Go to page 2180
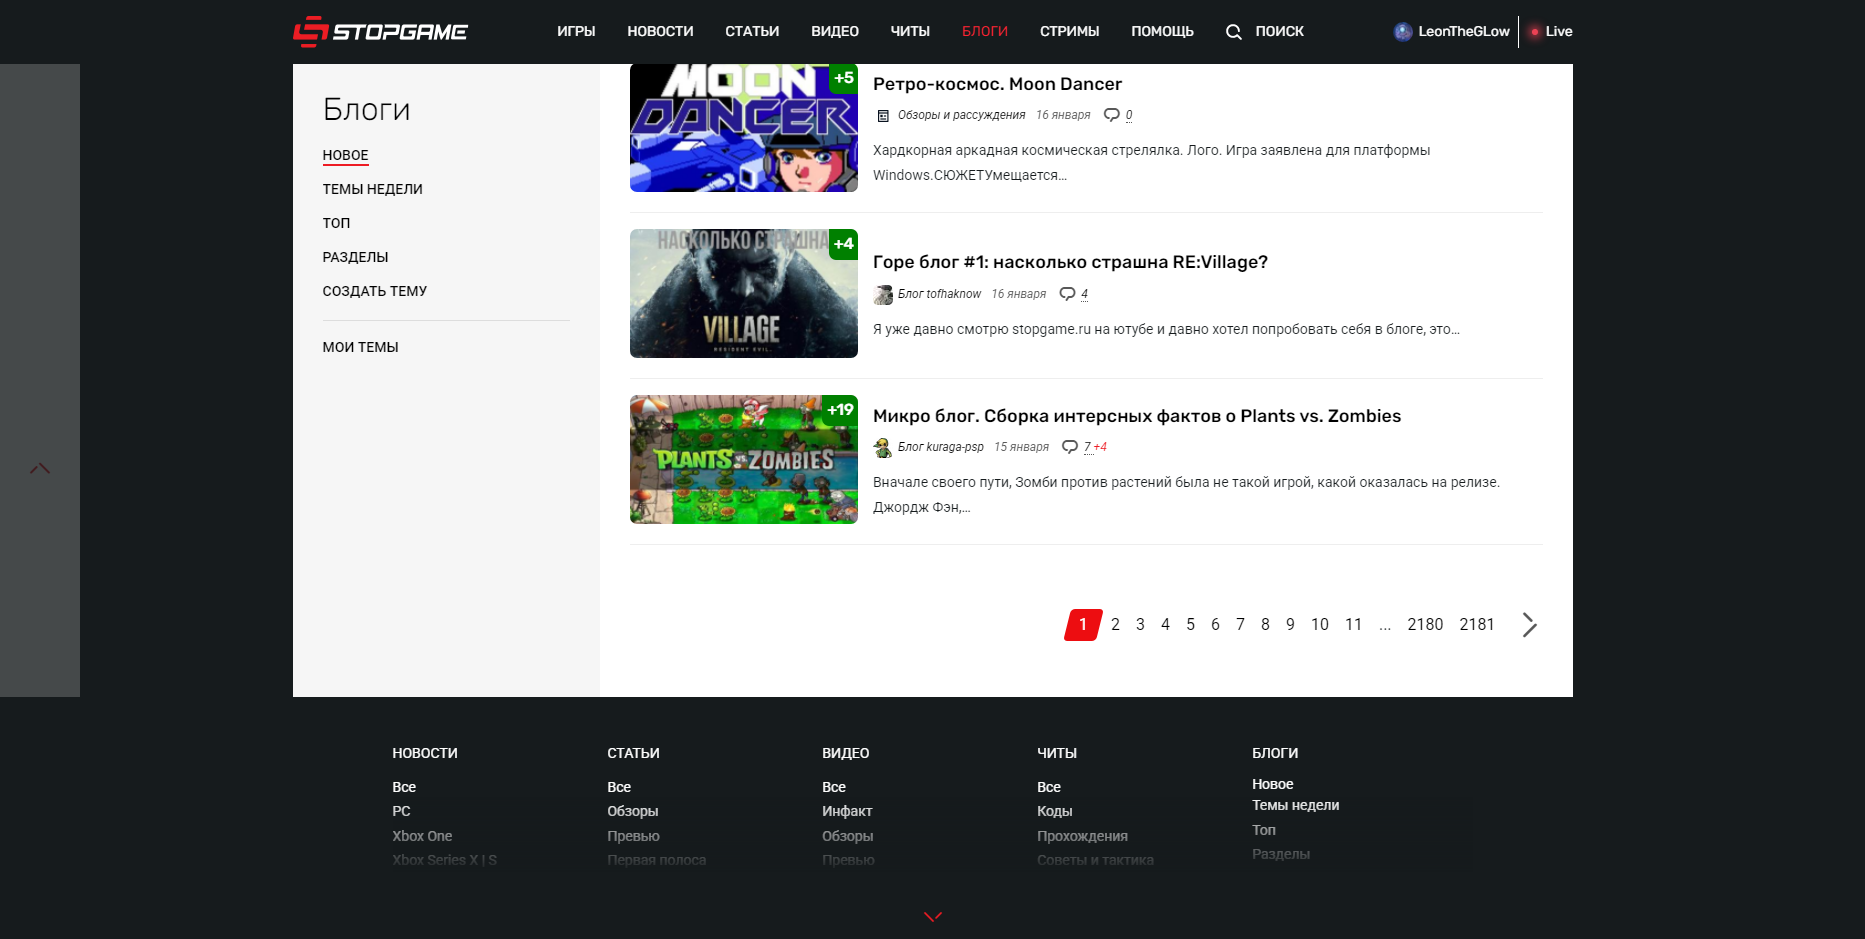 [1425, 625]
